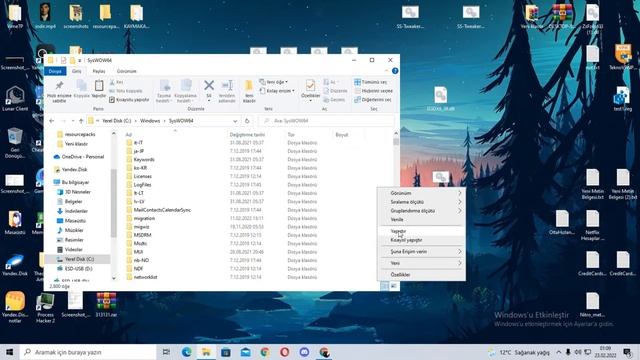Click Yerel Disk (C:) in the breadcrumb
Viewport: 640px width, 360px height.
pos(117,121)
